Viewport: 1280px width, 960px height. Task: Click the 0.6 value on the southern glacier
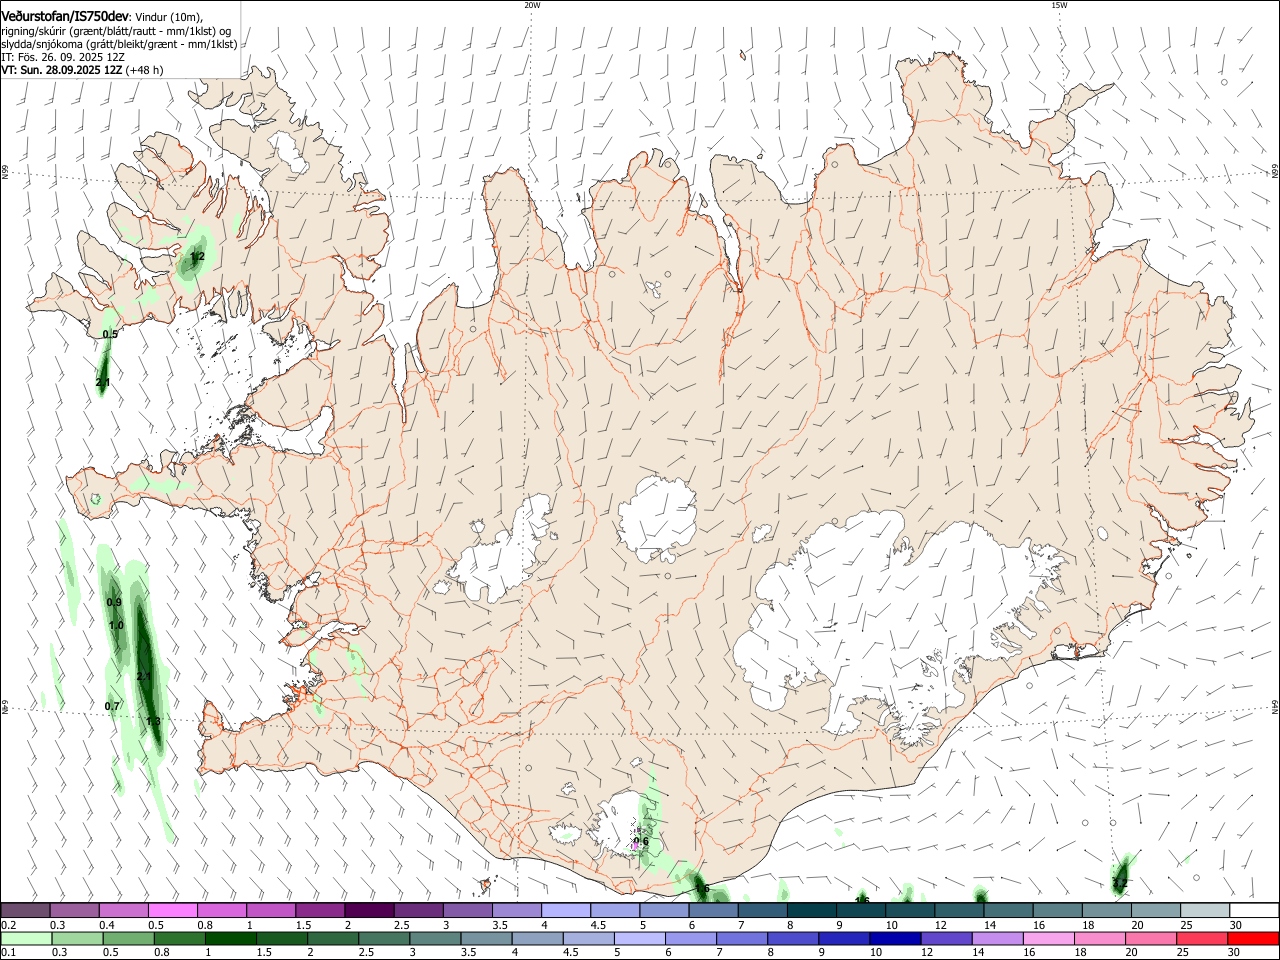pos(641,841)
